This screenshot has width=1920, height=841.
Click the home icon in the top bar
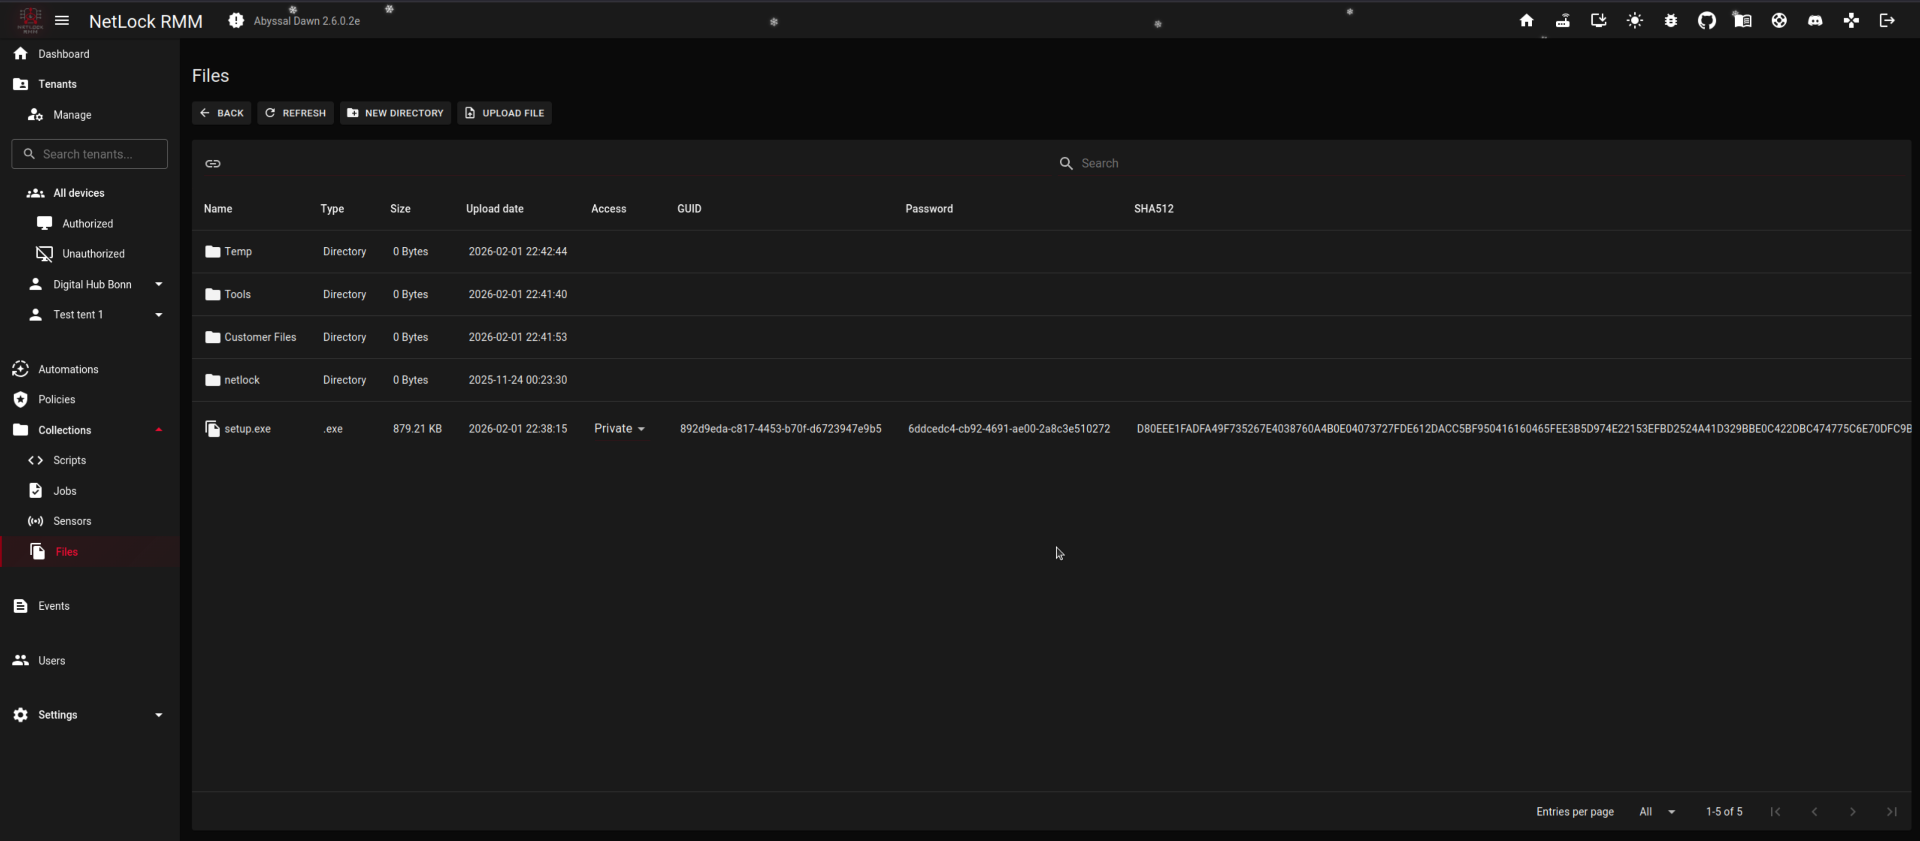pyautogui.click(x=1526, y=21)
